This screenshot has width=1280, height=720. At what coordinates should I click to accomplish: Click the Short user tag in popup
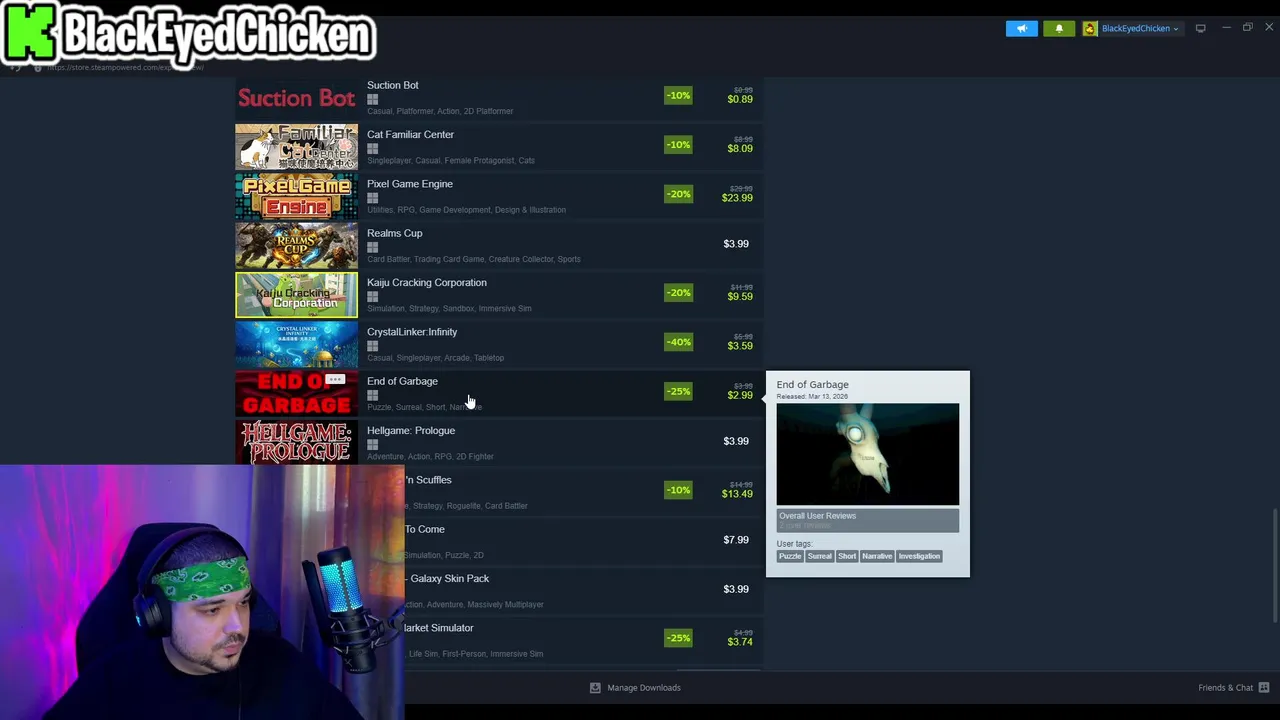coord(847,556)
